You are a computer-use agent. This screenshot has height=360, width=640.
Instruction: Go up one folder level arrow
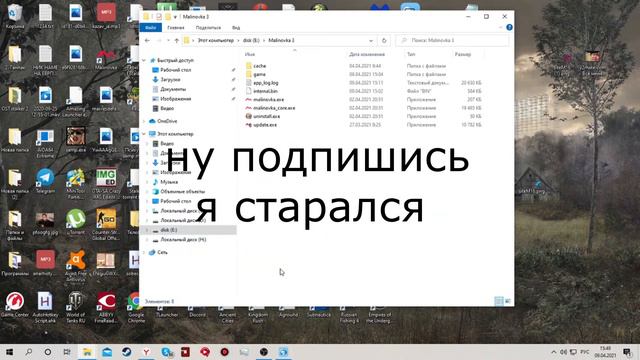point(177,40)
